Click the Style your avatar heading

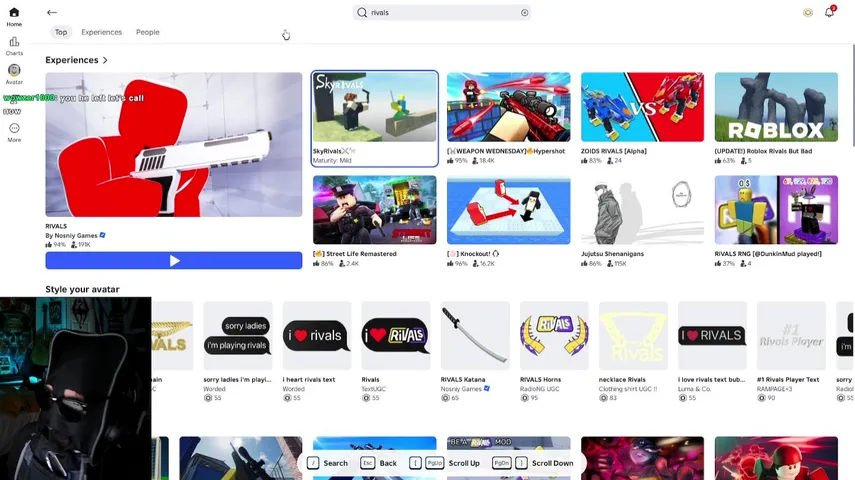(x=82, y=289)
